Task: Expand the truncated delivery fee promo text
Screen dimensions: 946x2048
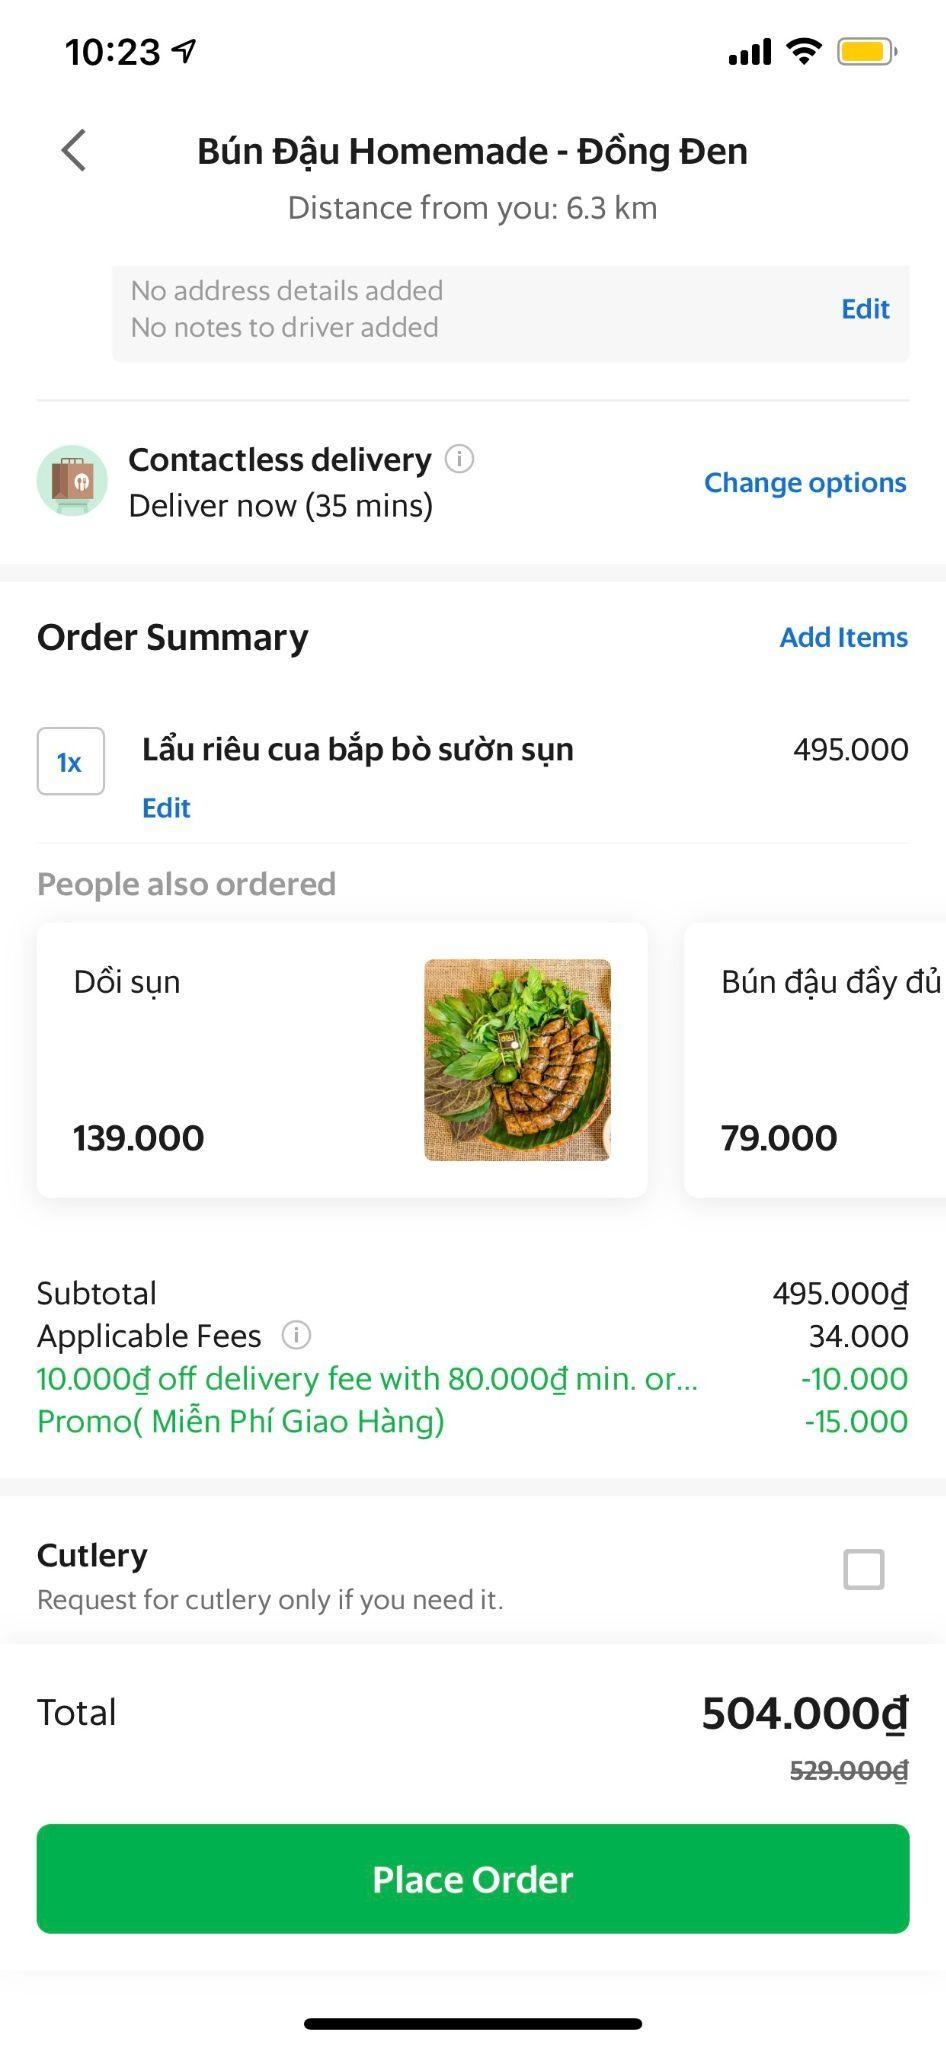Action: click(367, 1378)
